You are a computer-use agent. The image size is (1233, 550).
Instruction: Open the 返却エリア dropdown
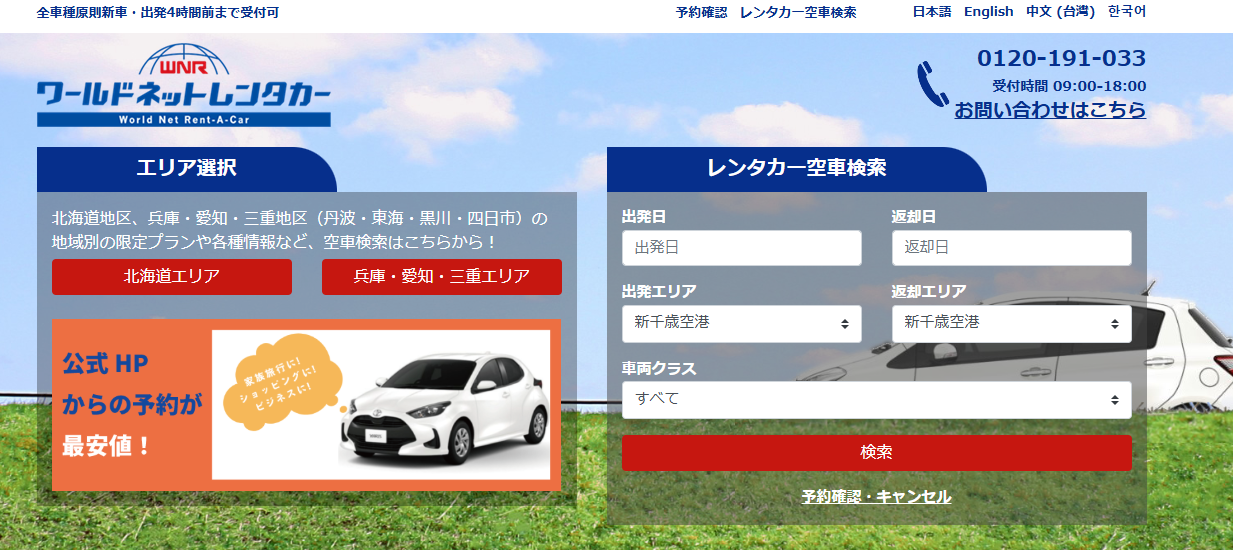coord(1011,323)
